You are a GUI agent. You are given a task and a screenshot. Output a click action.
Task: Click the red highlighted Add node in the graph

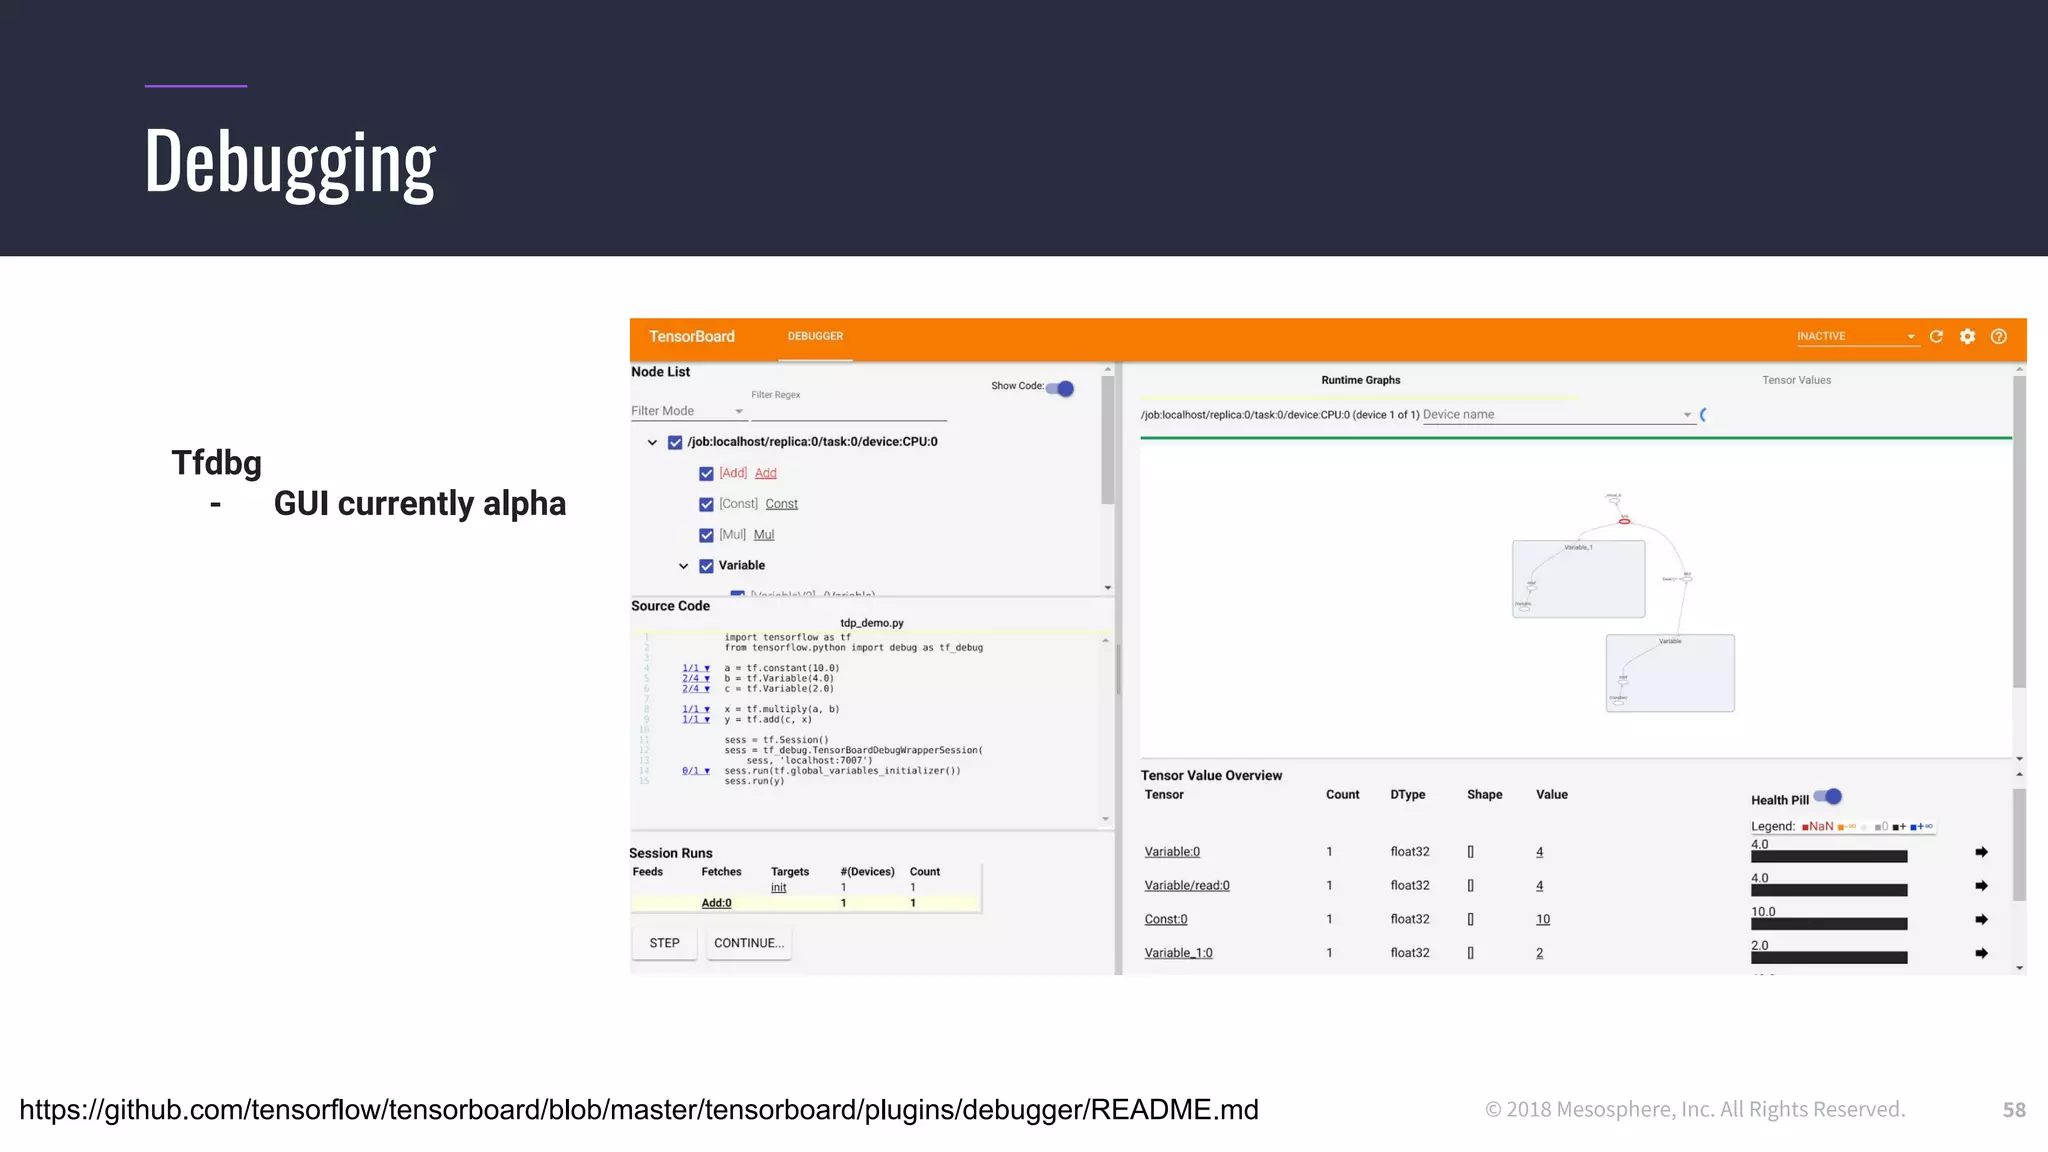click(x=1624, y=520)
